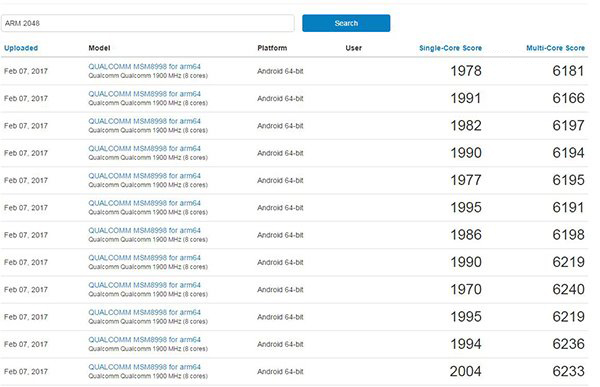Open MSM8998 result with single-core score 1991
Viewport: 600px width, 387px height.
145,93
